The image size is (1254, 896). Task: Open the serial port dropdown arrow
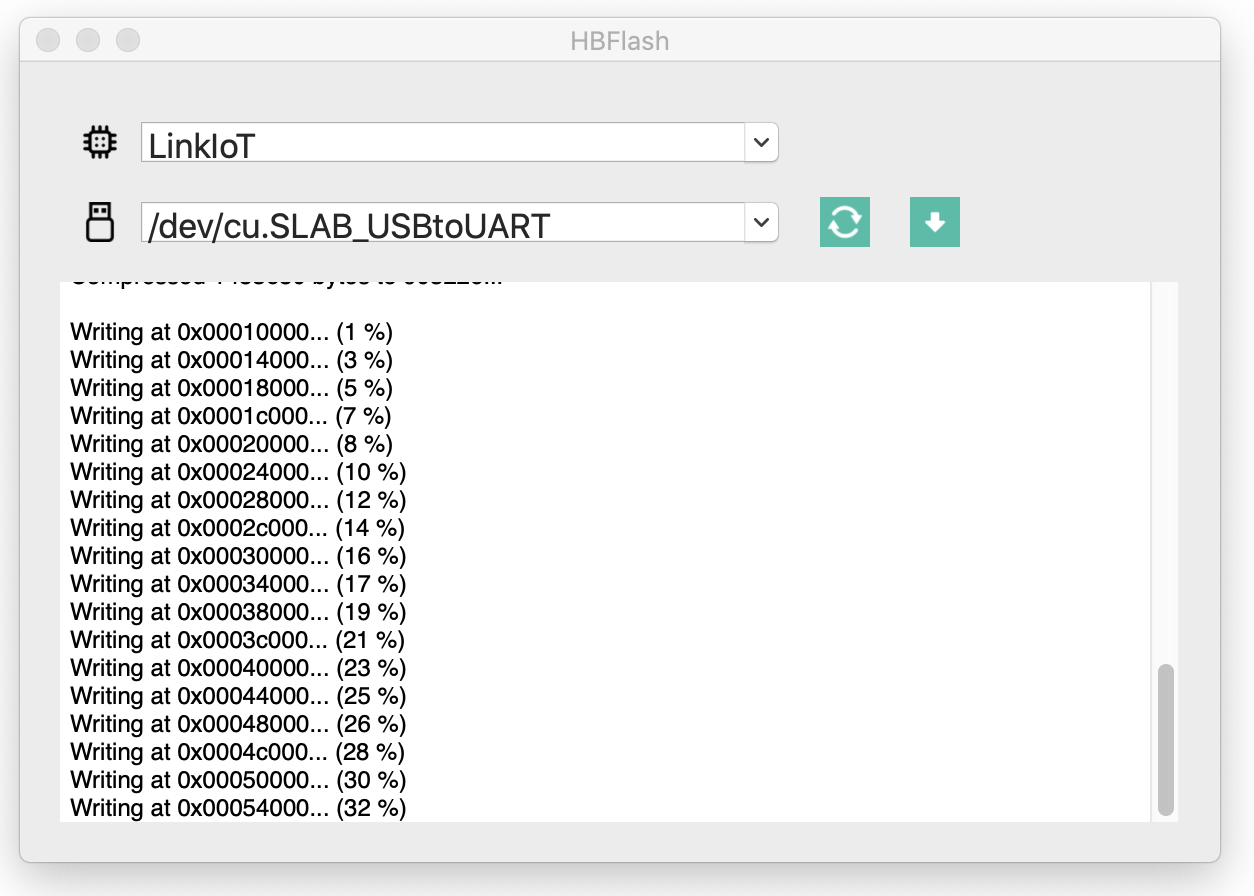click(x=761, y=222)
